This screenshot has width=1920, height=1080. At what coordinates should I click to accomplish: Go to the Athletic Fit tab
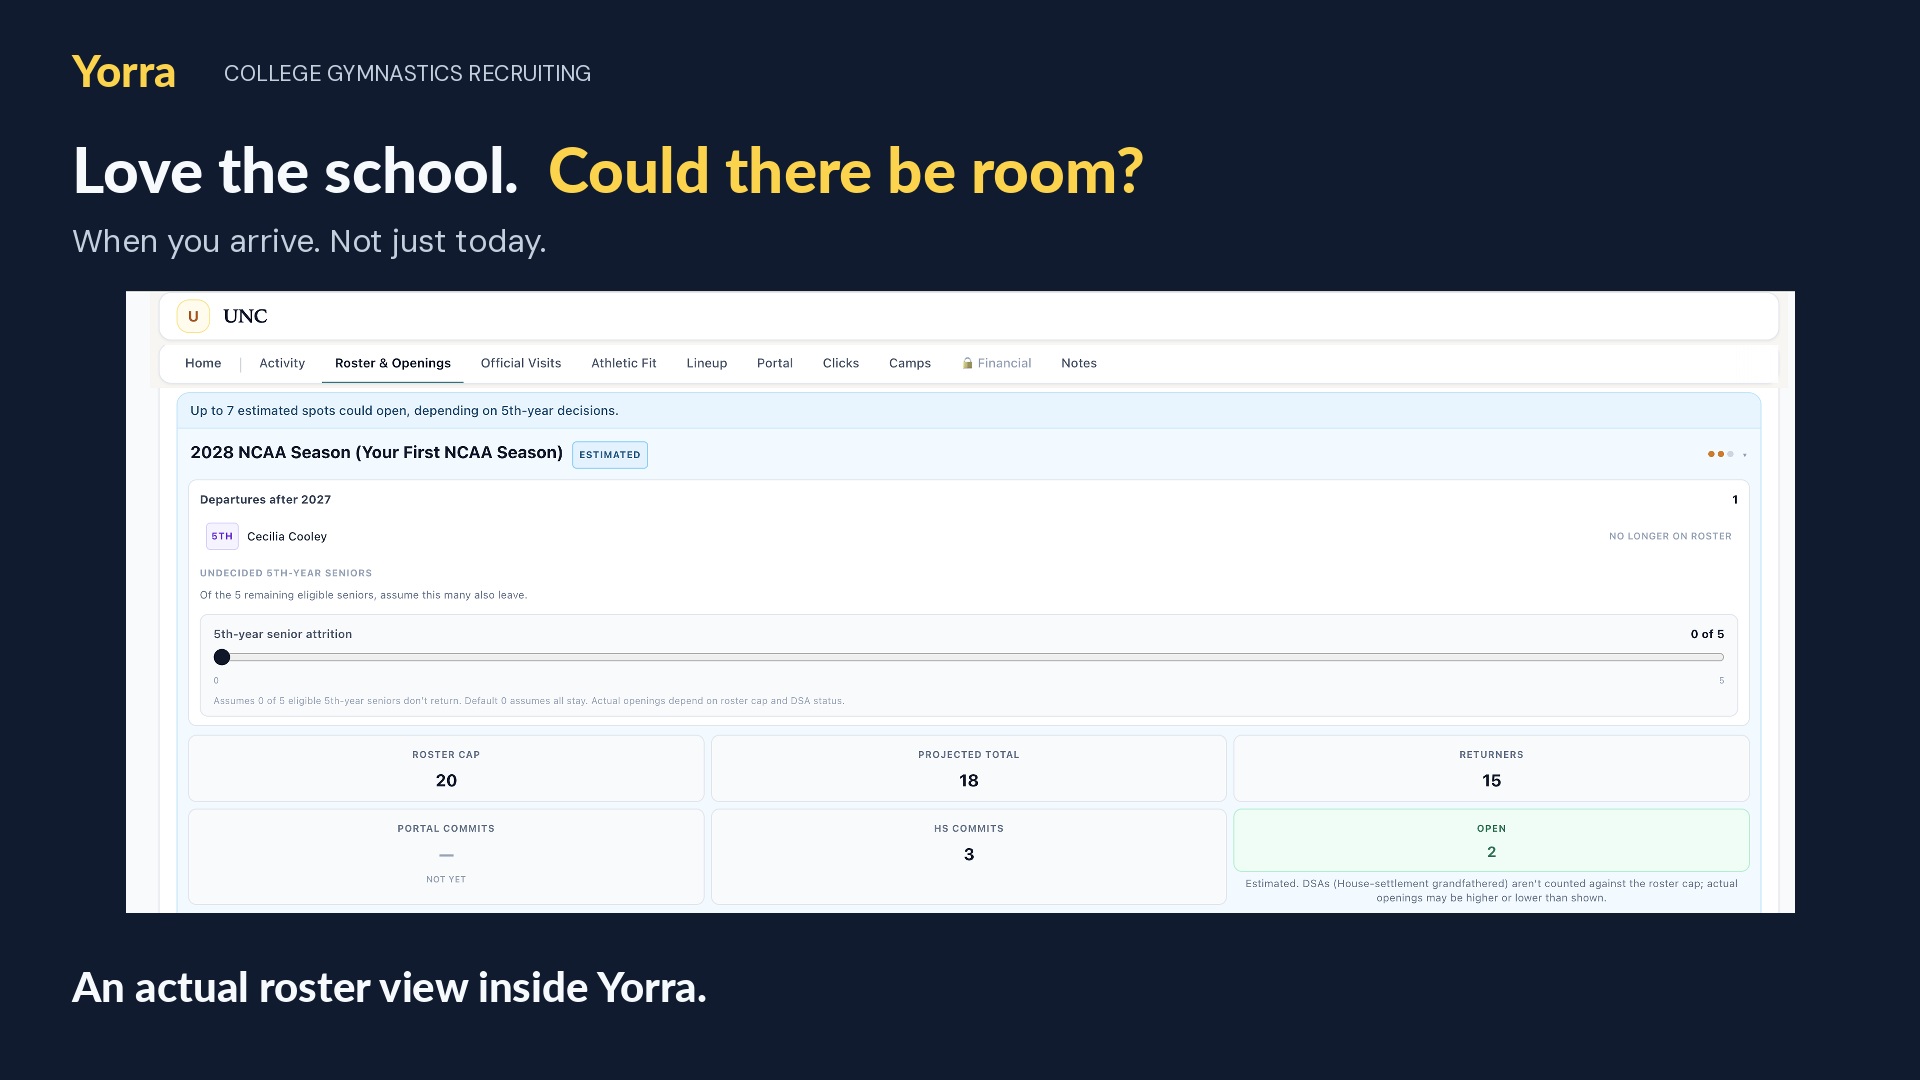click(624, 363)
